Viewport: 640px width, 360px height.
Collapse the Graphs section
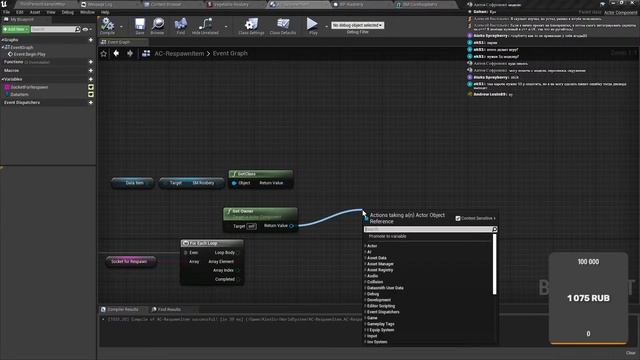click(x=2, y=40)
